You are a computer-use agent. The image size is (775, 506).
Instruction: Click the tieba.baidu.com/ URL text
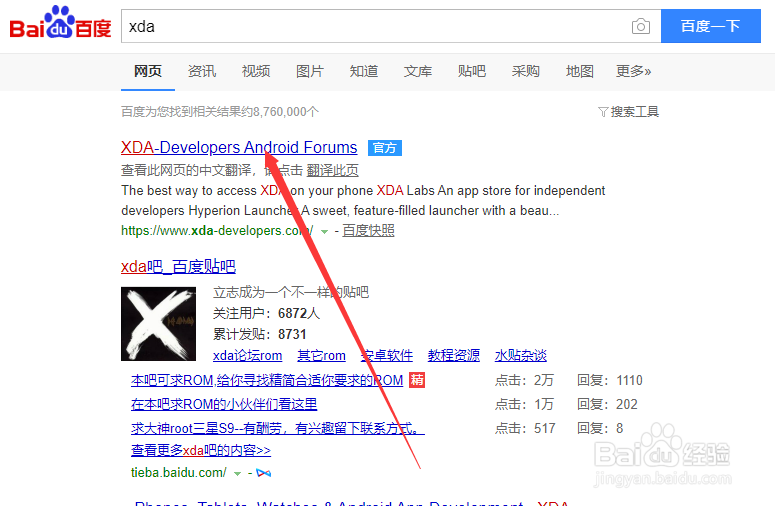click(179, 473)
